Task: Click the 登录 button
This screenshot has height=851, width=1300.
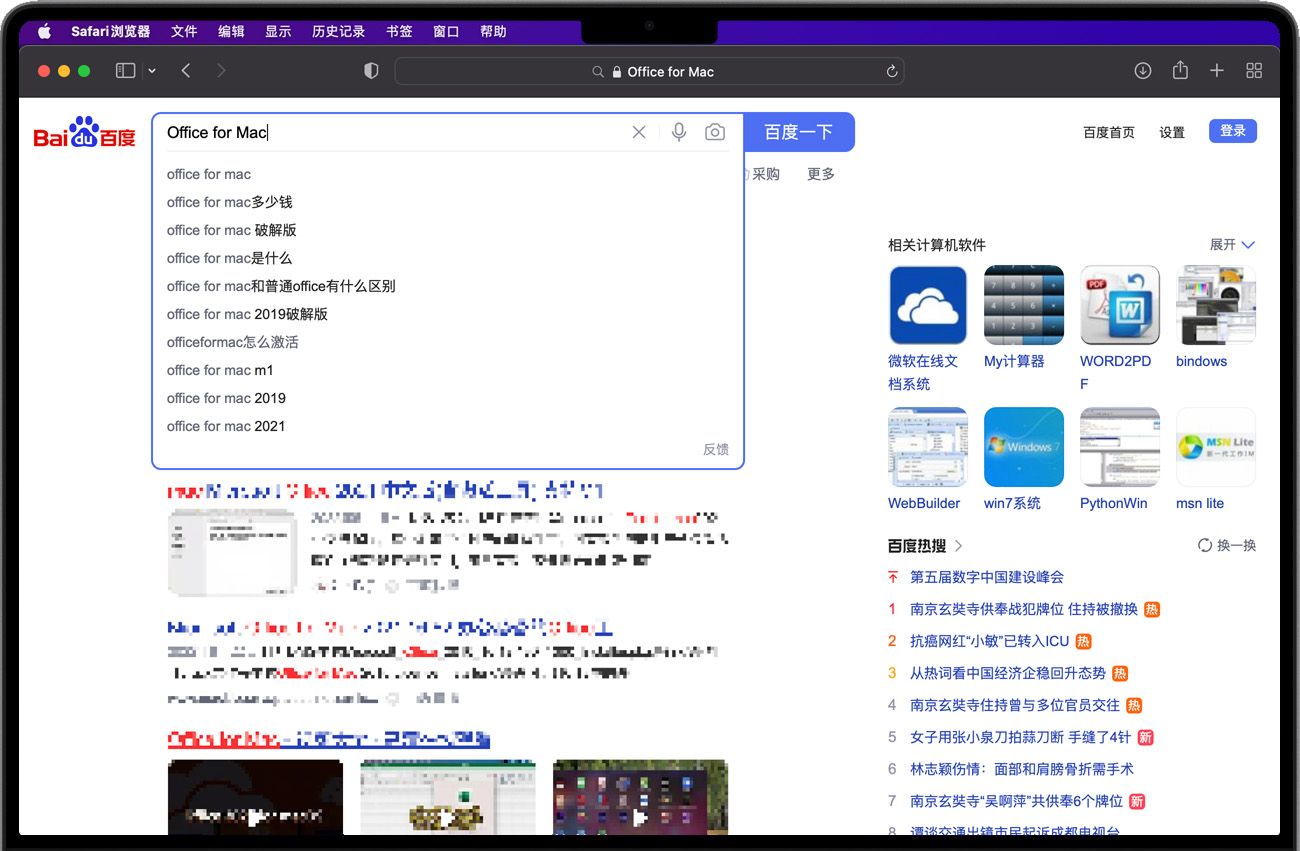Action: pos(1233,131)
